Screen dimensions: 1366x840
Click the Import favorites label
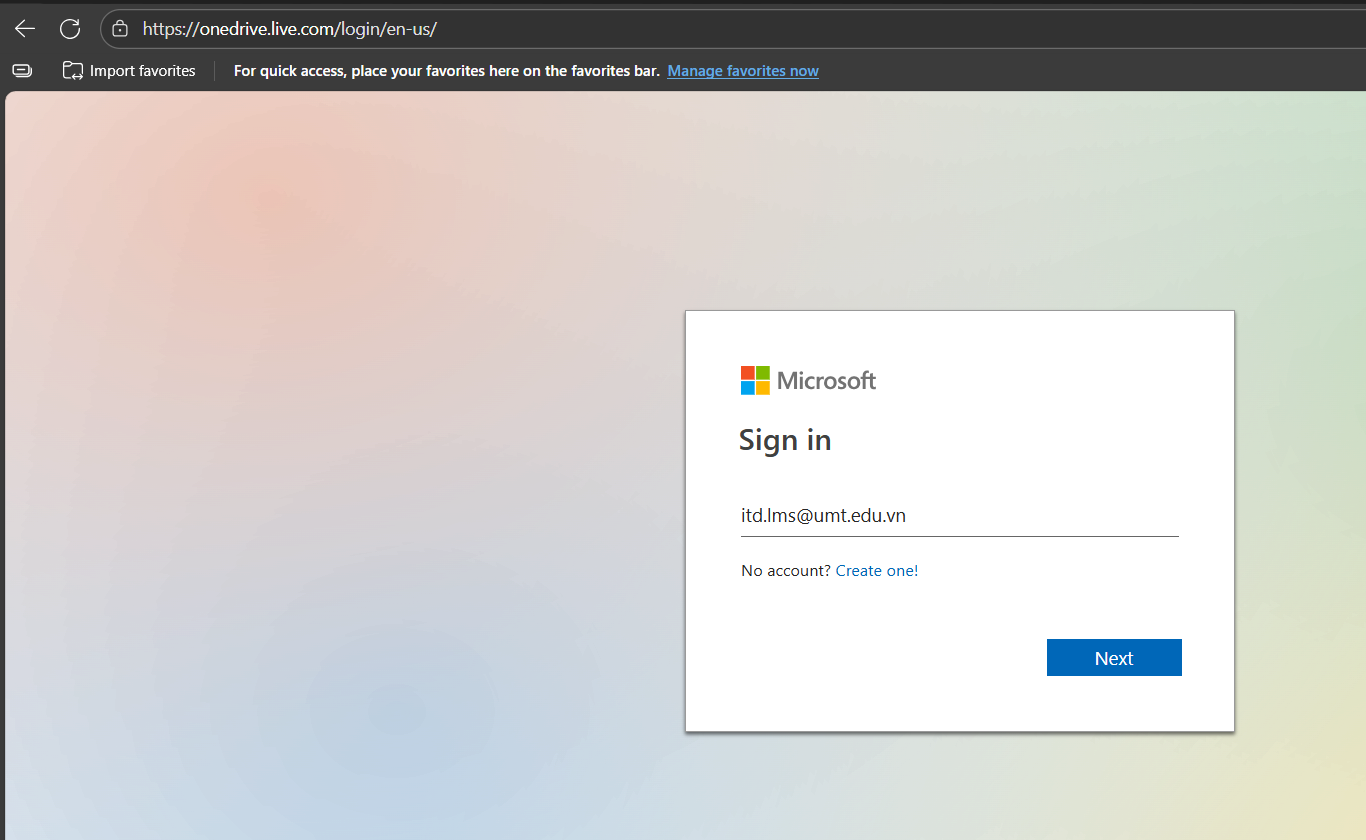[x=142, y=71]
